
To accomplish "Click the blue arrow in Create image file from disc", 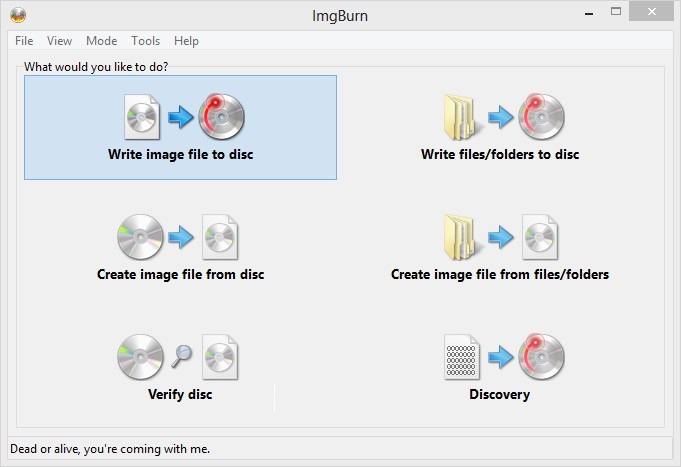I will coord(181,237).
